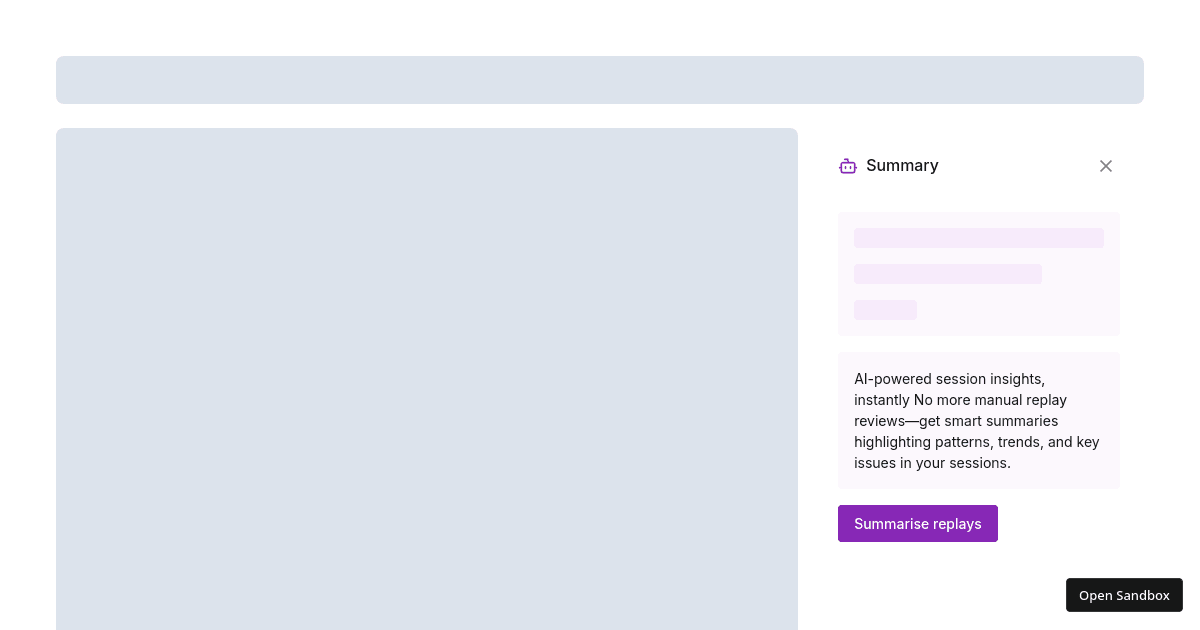Close the Summary panel
Viewport: 1200px width, 630px height.
pos(1106,166)
